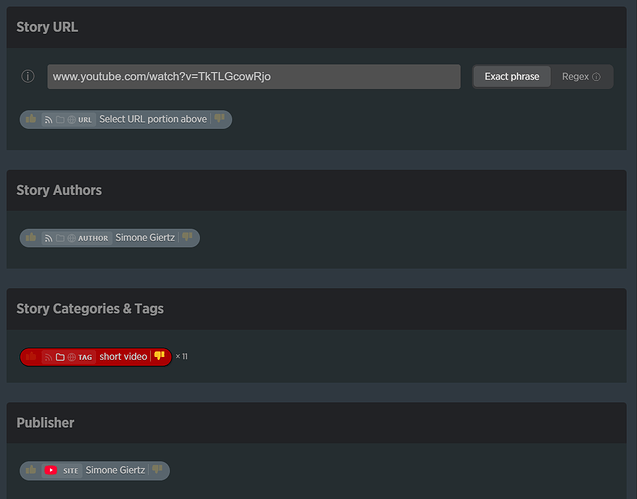The image size is (637, 499).
Task: Dislike the Simone Giertz publisher site
Action: [x=158, y=470]
